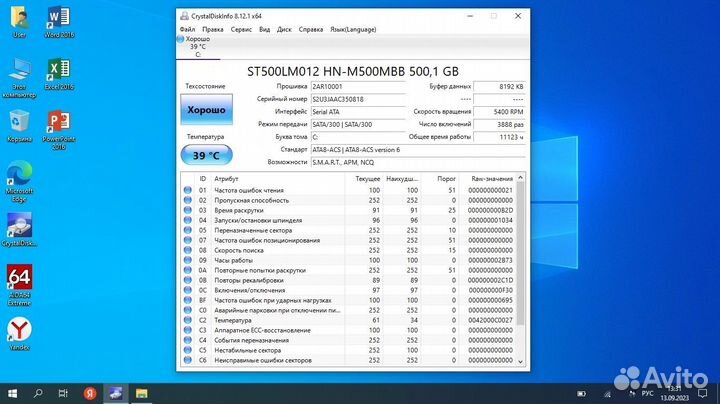
Task: Select the Аппаратное ECC-восстановление row
Action: 349,330
